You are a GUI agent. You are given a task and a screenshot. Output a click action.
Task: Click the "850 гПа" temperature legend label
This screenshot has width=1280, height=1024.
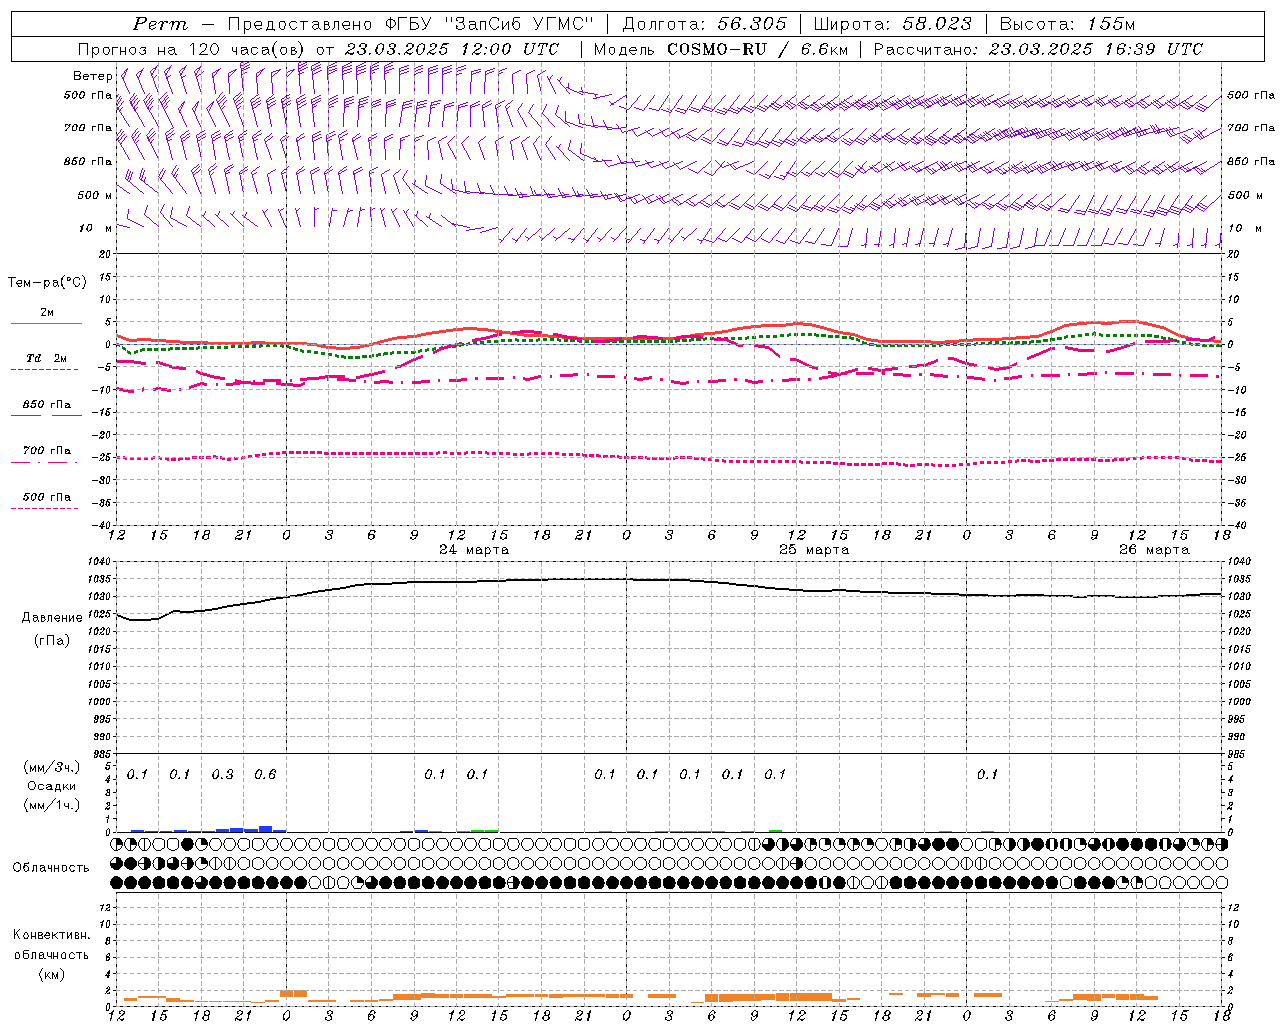47,405
